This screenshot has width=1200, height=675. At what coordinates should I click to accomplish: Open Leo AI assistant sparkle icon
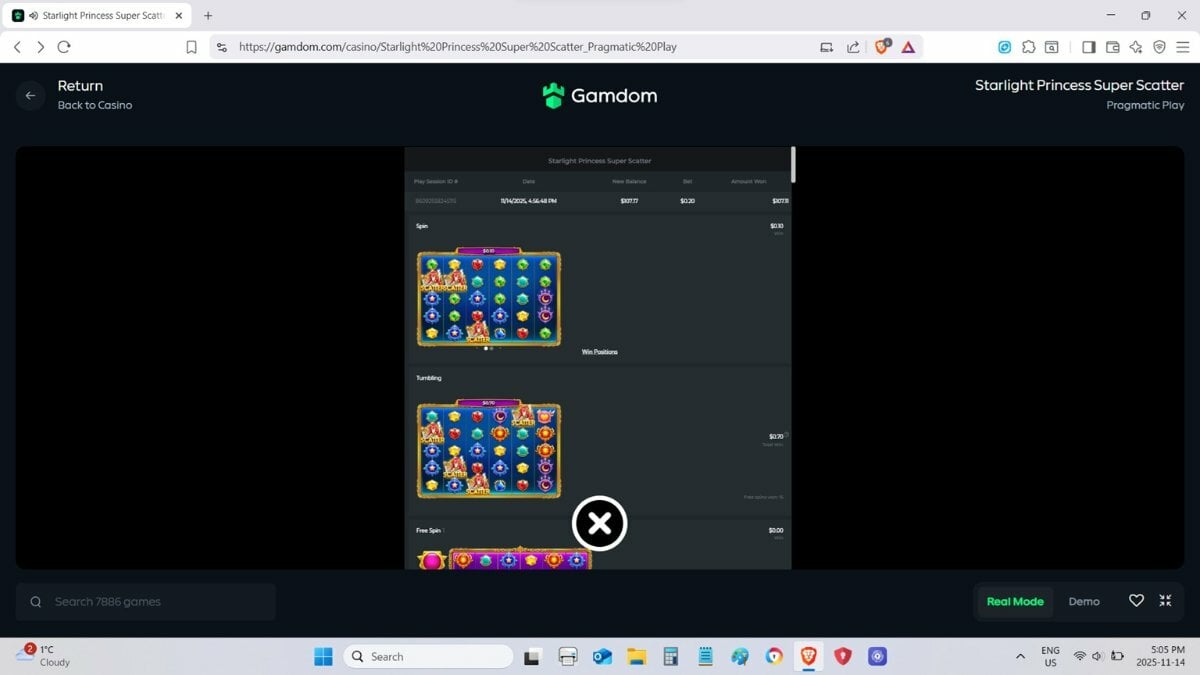pyautogui.click(x=1136, y=47)
